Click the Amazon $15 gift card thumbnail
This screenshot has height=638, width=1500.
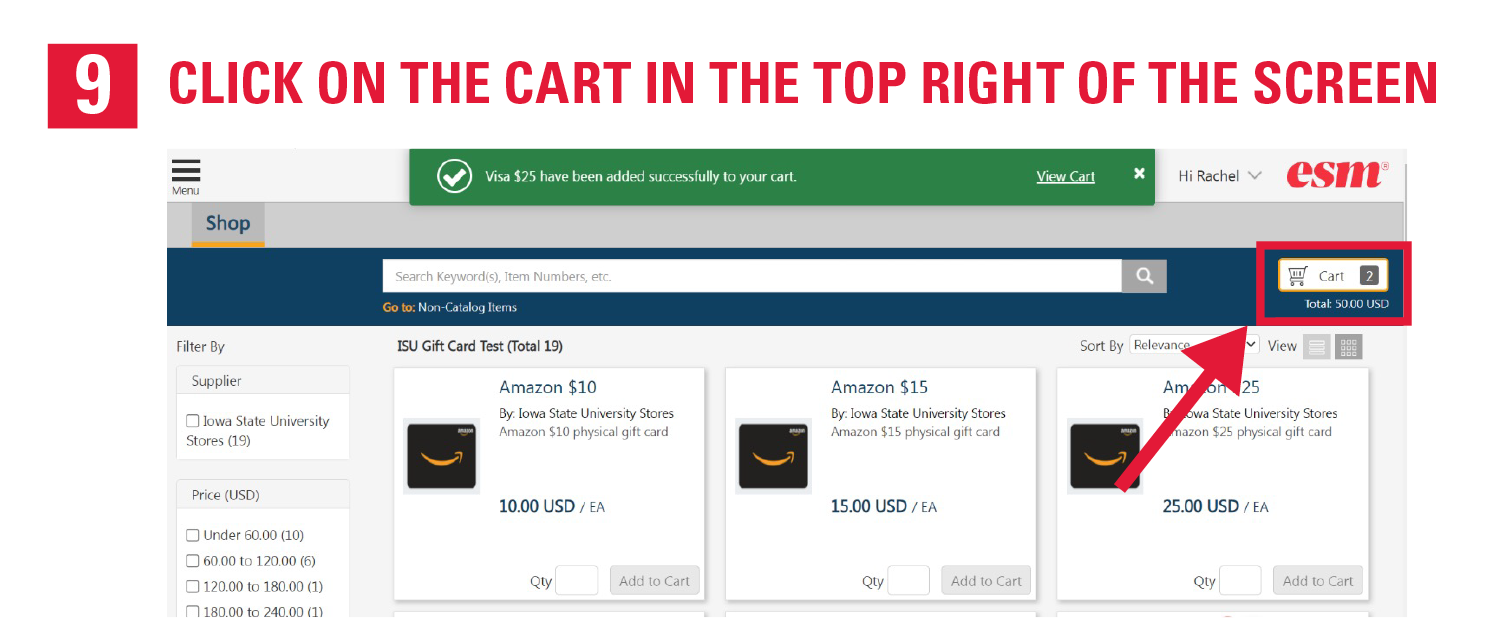coord(773,456)
